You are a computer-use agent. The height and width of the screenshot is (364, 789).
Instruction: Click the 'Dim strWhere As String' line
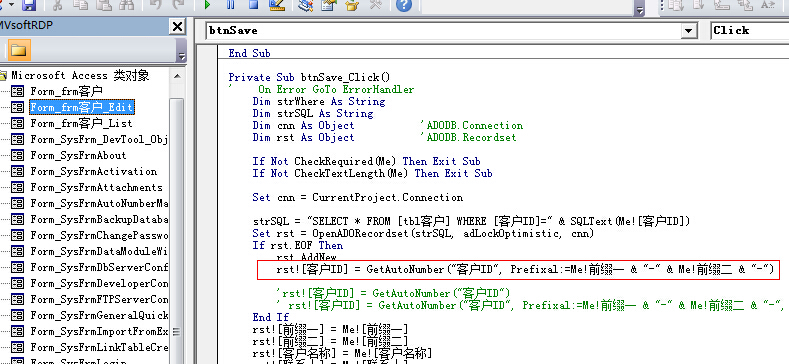[x=319, y=102]
